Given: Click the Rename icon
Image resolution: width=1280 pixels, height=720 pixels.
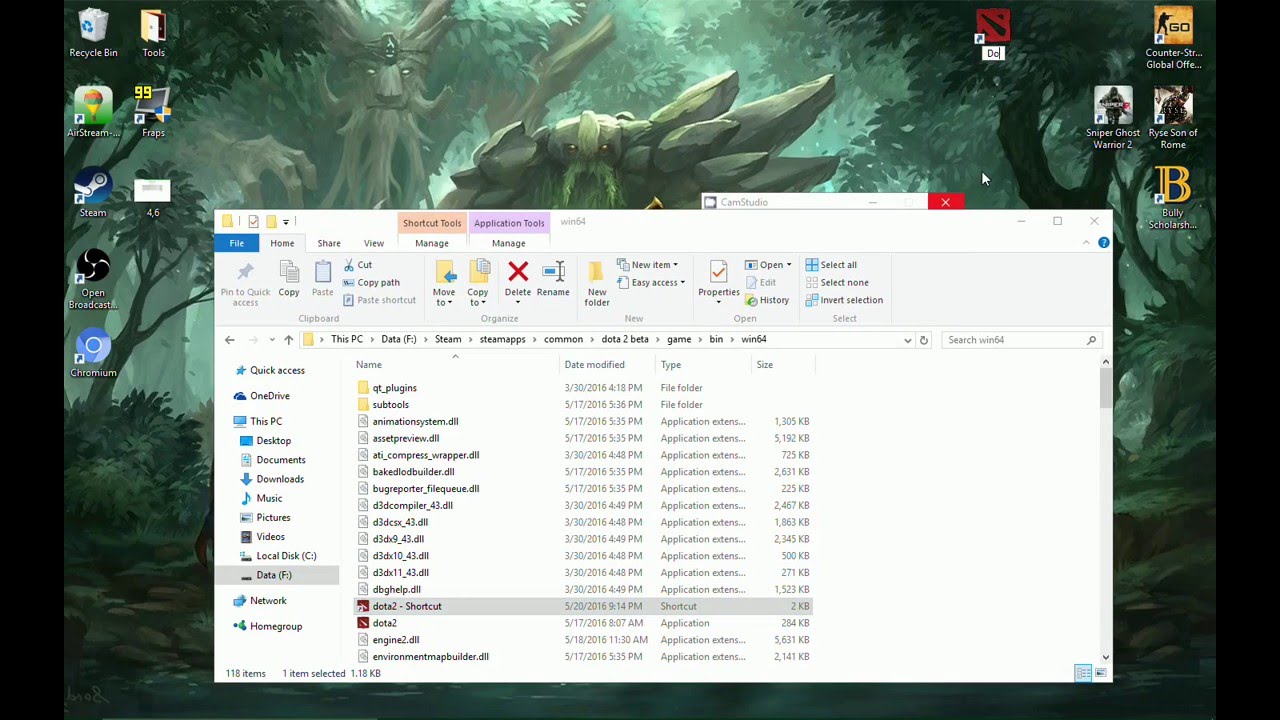Looking at the screenshot, I should 553,272.
